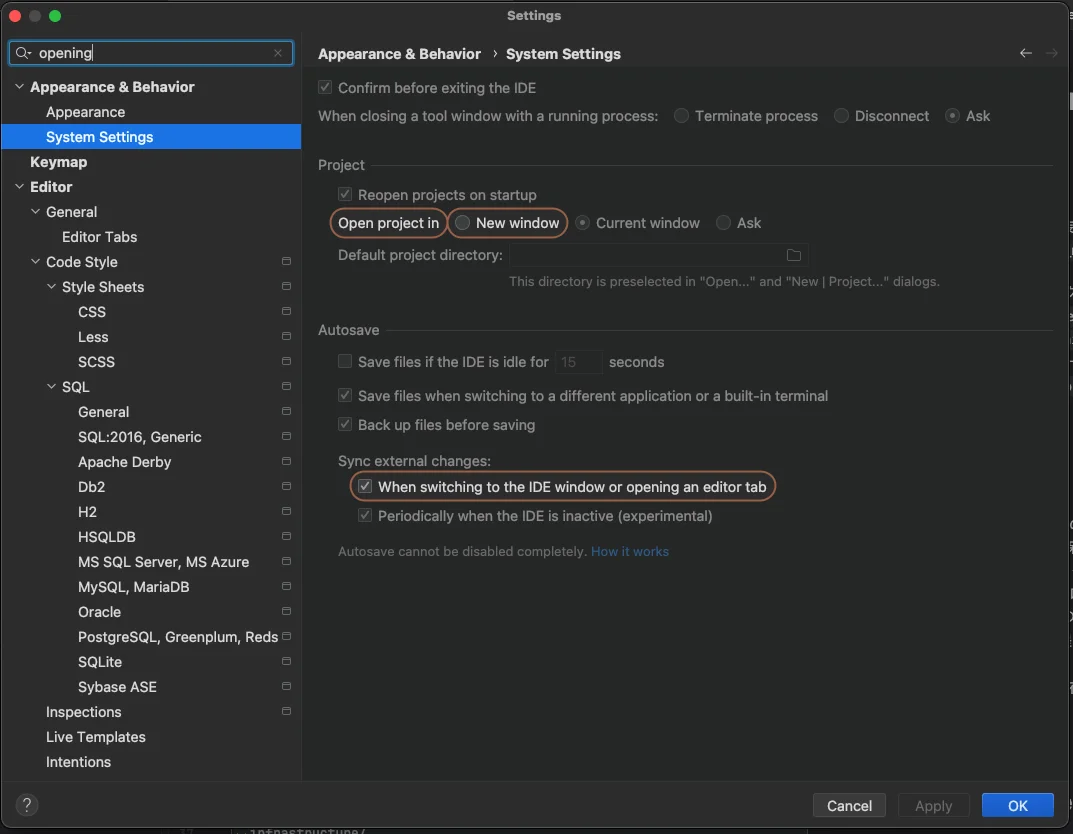The width and height of the screenshot is (1073, 834).
Task: Uncheck 'Back up files before saving'
Action: [x=344, y=425]
